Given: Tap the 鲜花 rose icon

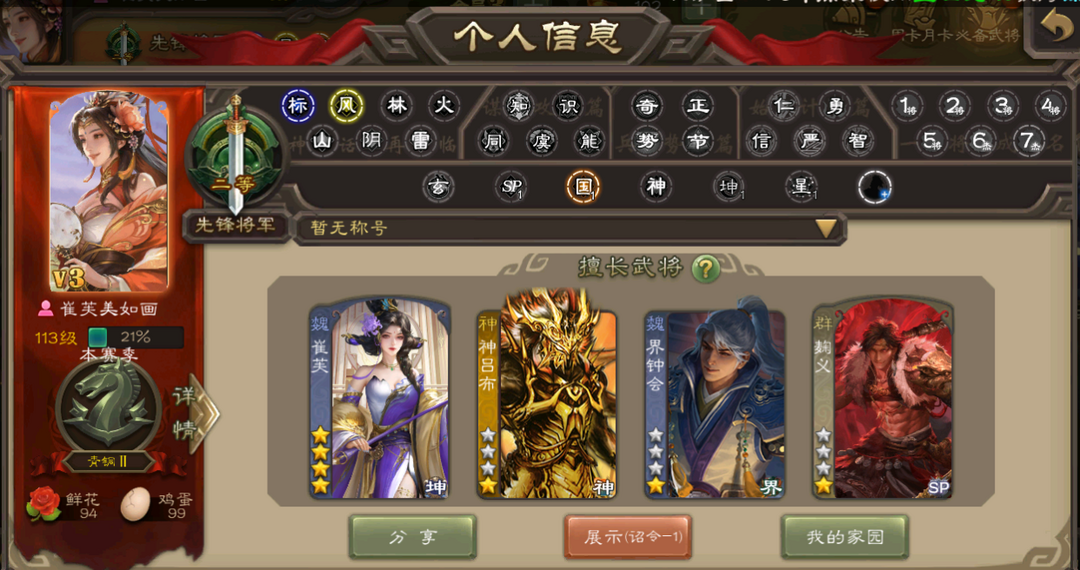Looking at the screenshot, I should 43,505.
